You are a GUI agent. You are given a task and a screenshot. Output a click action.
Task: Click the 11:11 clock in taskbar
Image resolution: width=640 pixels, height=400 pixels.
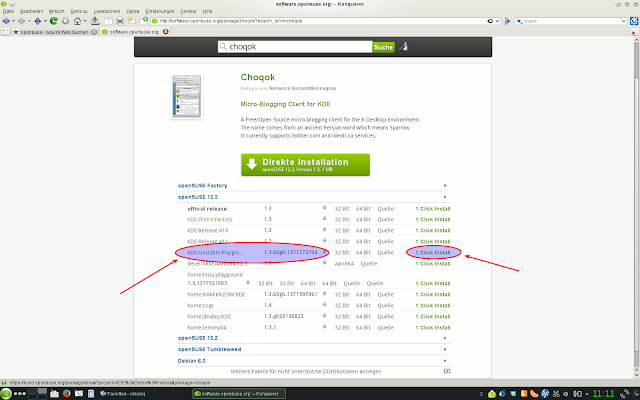coord(603,394)
